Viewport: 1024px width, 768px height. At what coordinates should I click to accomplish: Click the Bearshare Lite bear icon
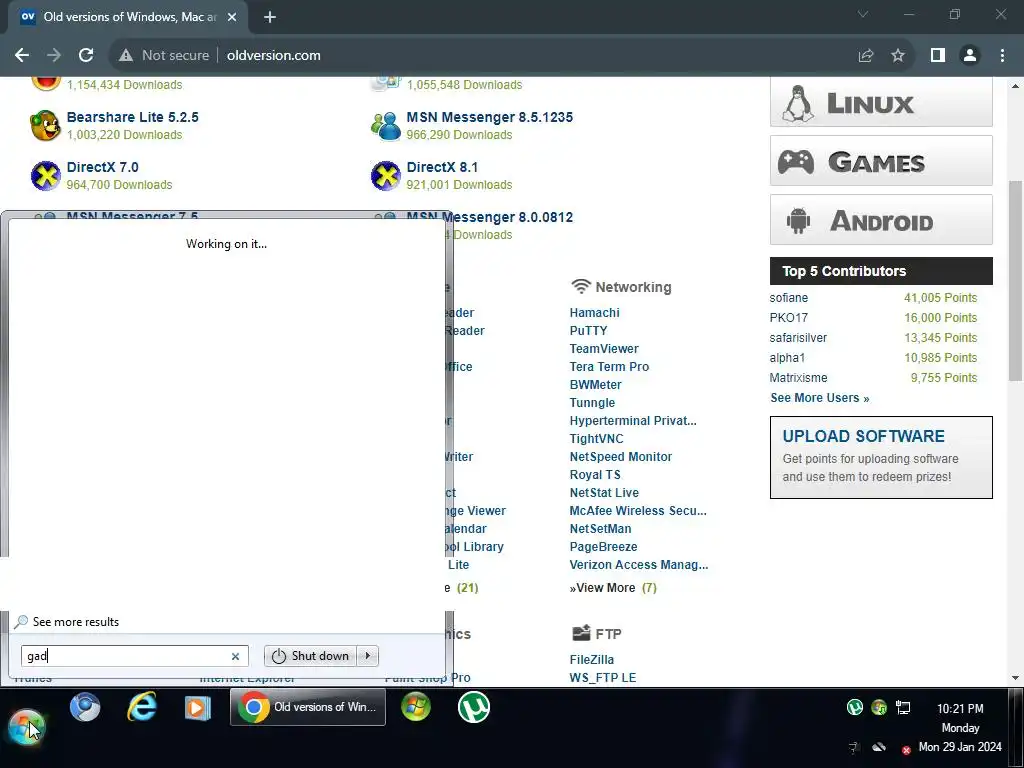point(46,125)
